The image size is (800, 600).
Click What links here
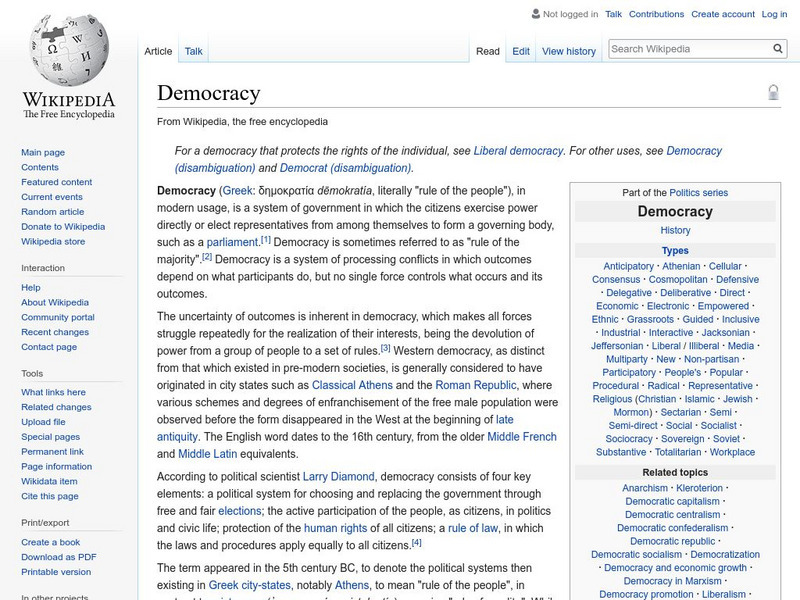click(54, 392)
